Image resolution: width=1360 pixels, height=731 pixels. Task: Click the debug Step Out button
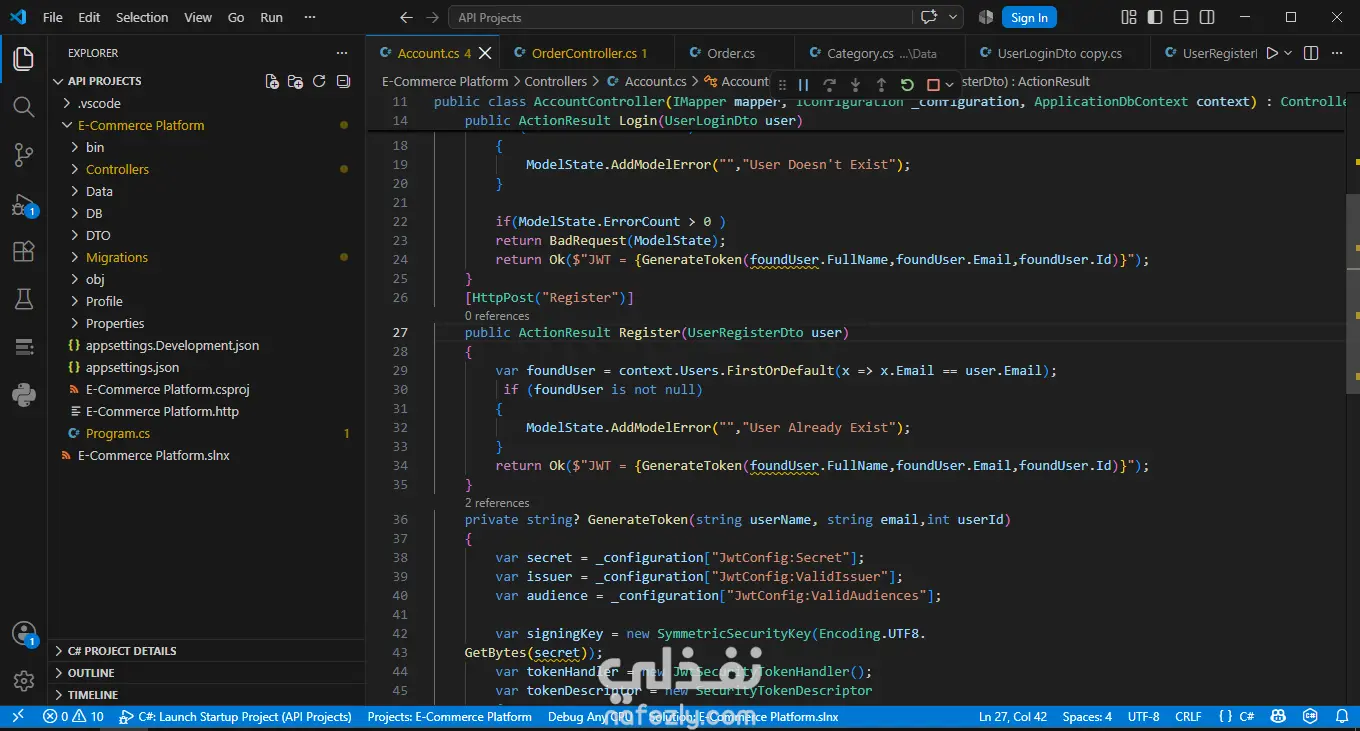pos(881,85)
